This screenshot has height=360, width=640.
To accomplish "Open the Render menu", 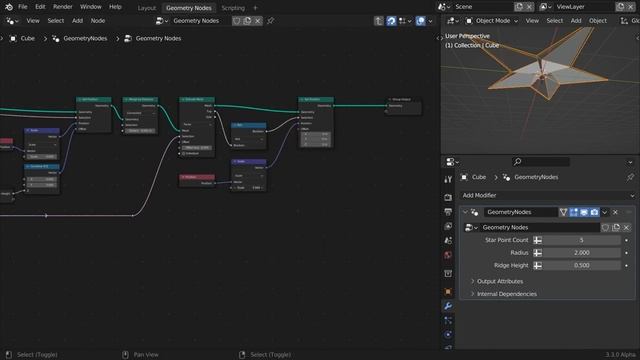I will pos(62,7).
